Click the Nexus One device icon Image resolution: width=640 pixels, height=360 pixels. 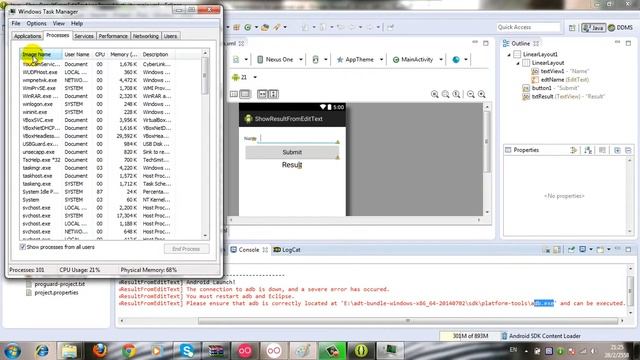260,60
